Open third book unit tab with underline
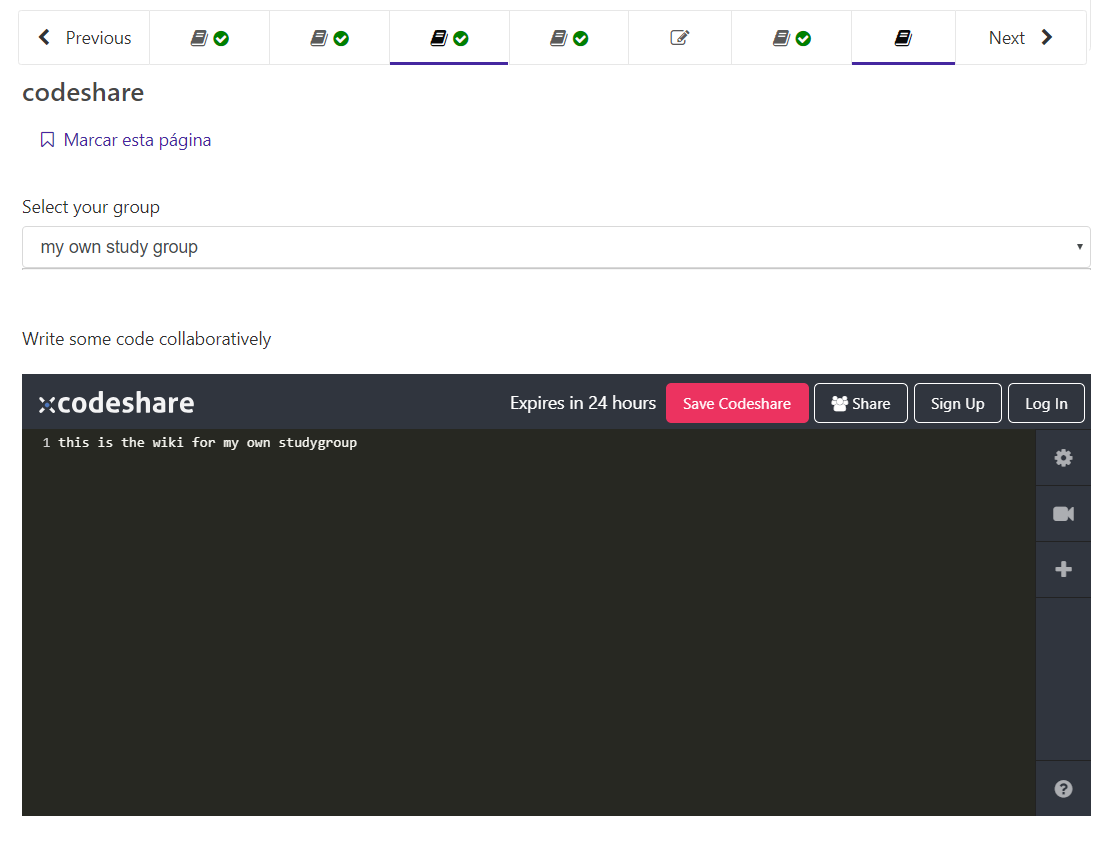The width and height of the screenshot is (1113, 857). 449,38
